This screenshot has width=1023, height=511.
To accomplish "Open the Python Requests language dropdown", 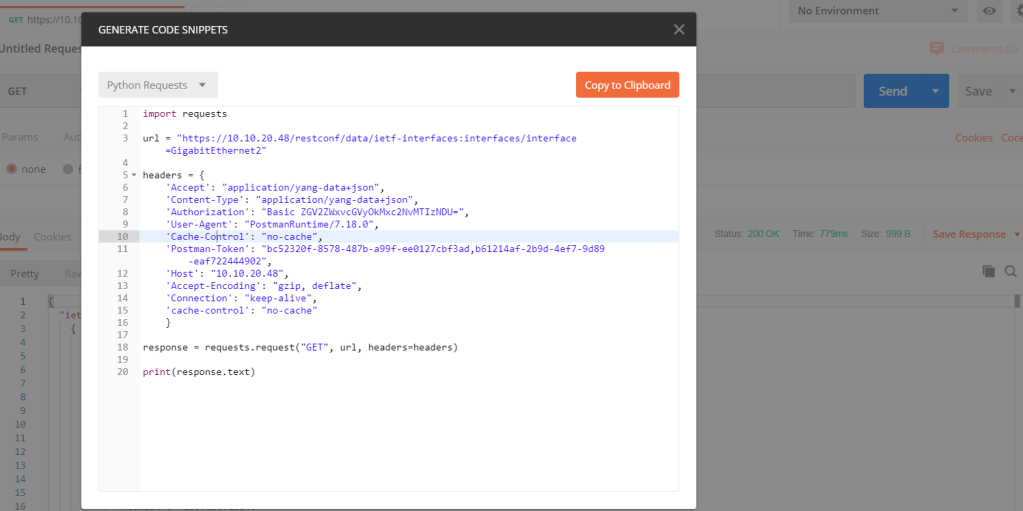I will tap(158, 85).
